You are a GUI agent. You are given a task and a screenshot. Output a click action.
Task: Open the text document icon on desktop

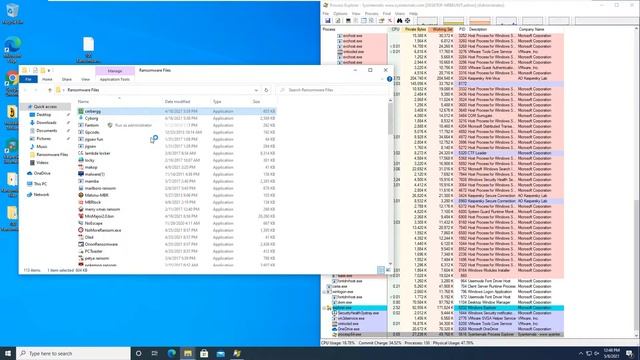[88, 50]
